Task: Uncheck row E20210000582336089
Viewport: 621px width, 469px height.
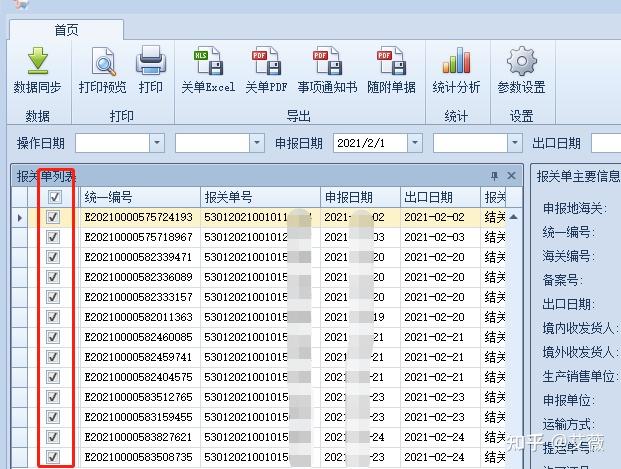Action: (x=53, y=277)
